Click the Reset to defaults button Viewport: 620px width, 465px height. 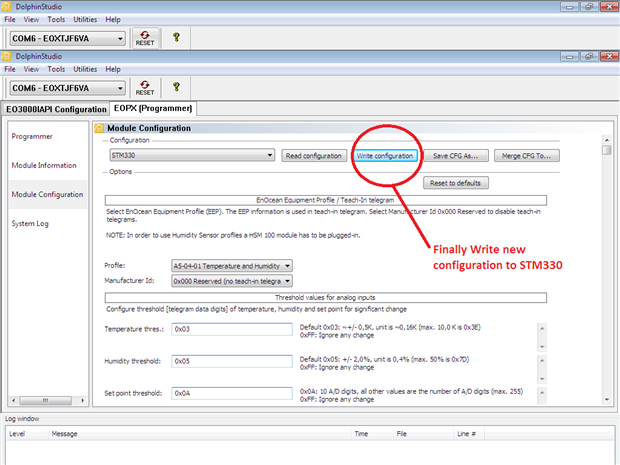[456, 183]
